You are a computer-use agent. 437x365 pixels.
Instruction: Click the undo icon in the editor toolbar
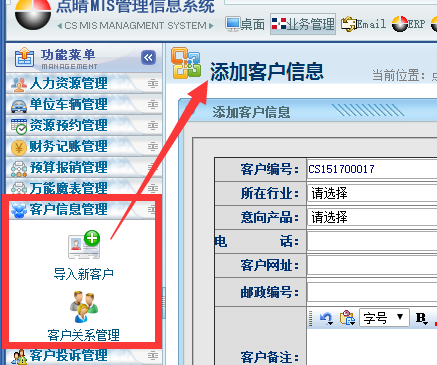click(325, 318)
